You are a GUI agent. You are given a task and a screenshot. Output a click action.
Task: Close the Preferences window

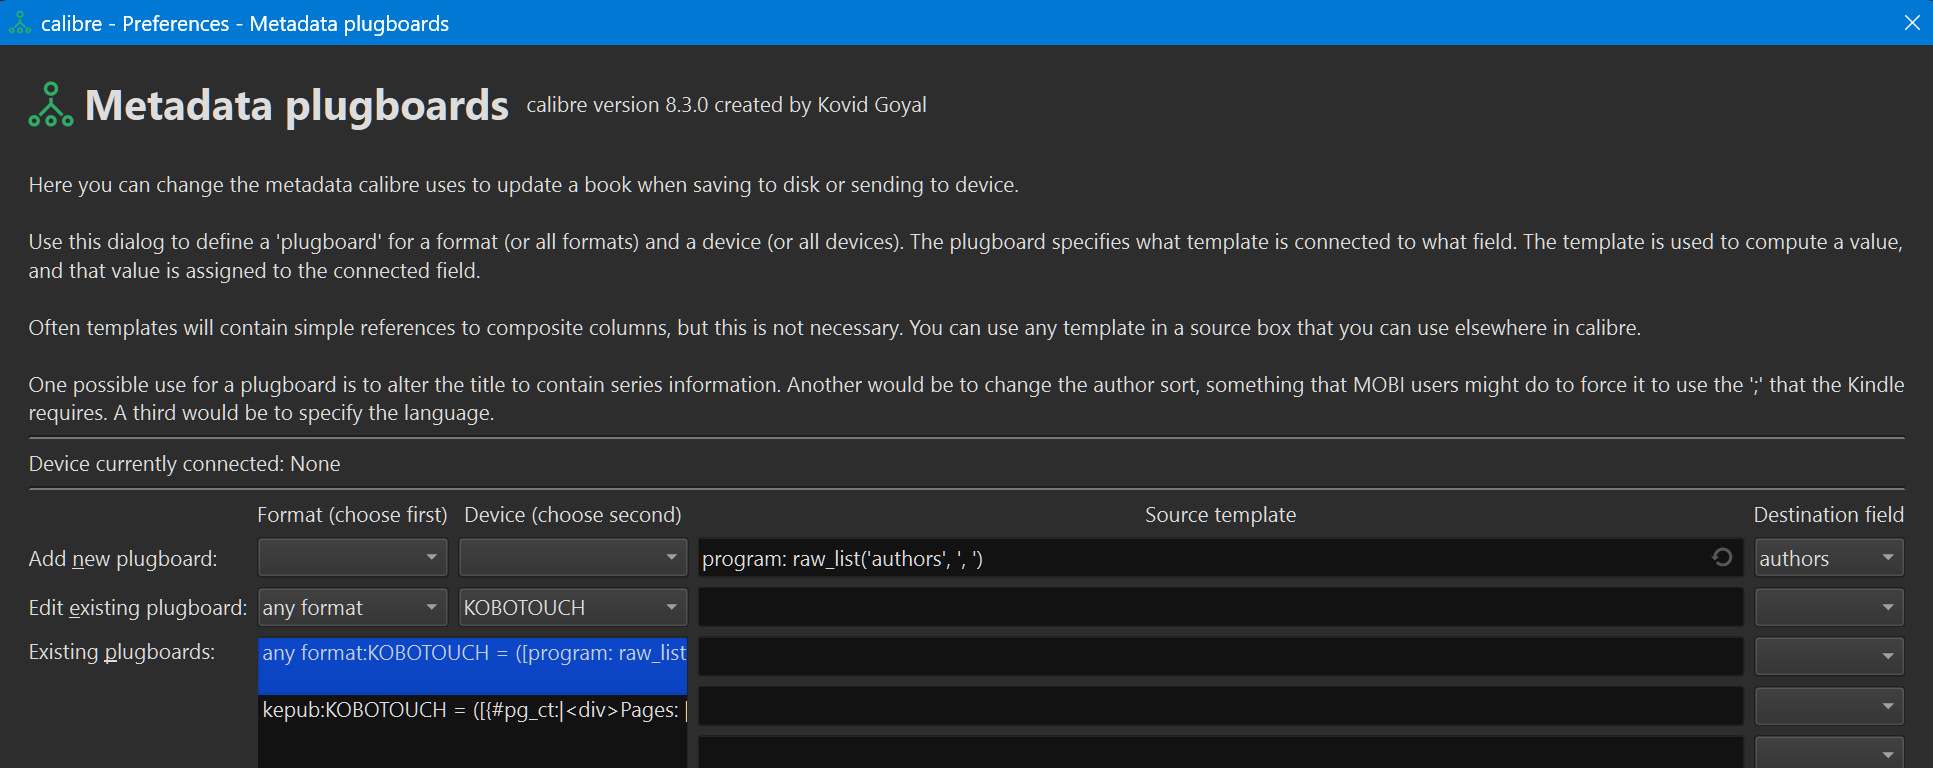1912,23
